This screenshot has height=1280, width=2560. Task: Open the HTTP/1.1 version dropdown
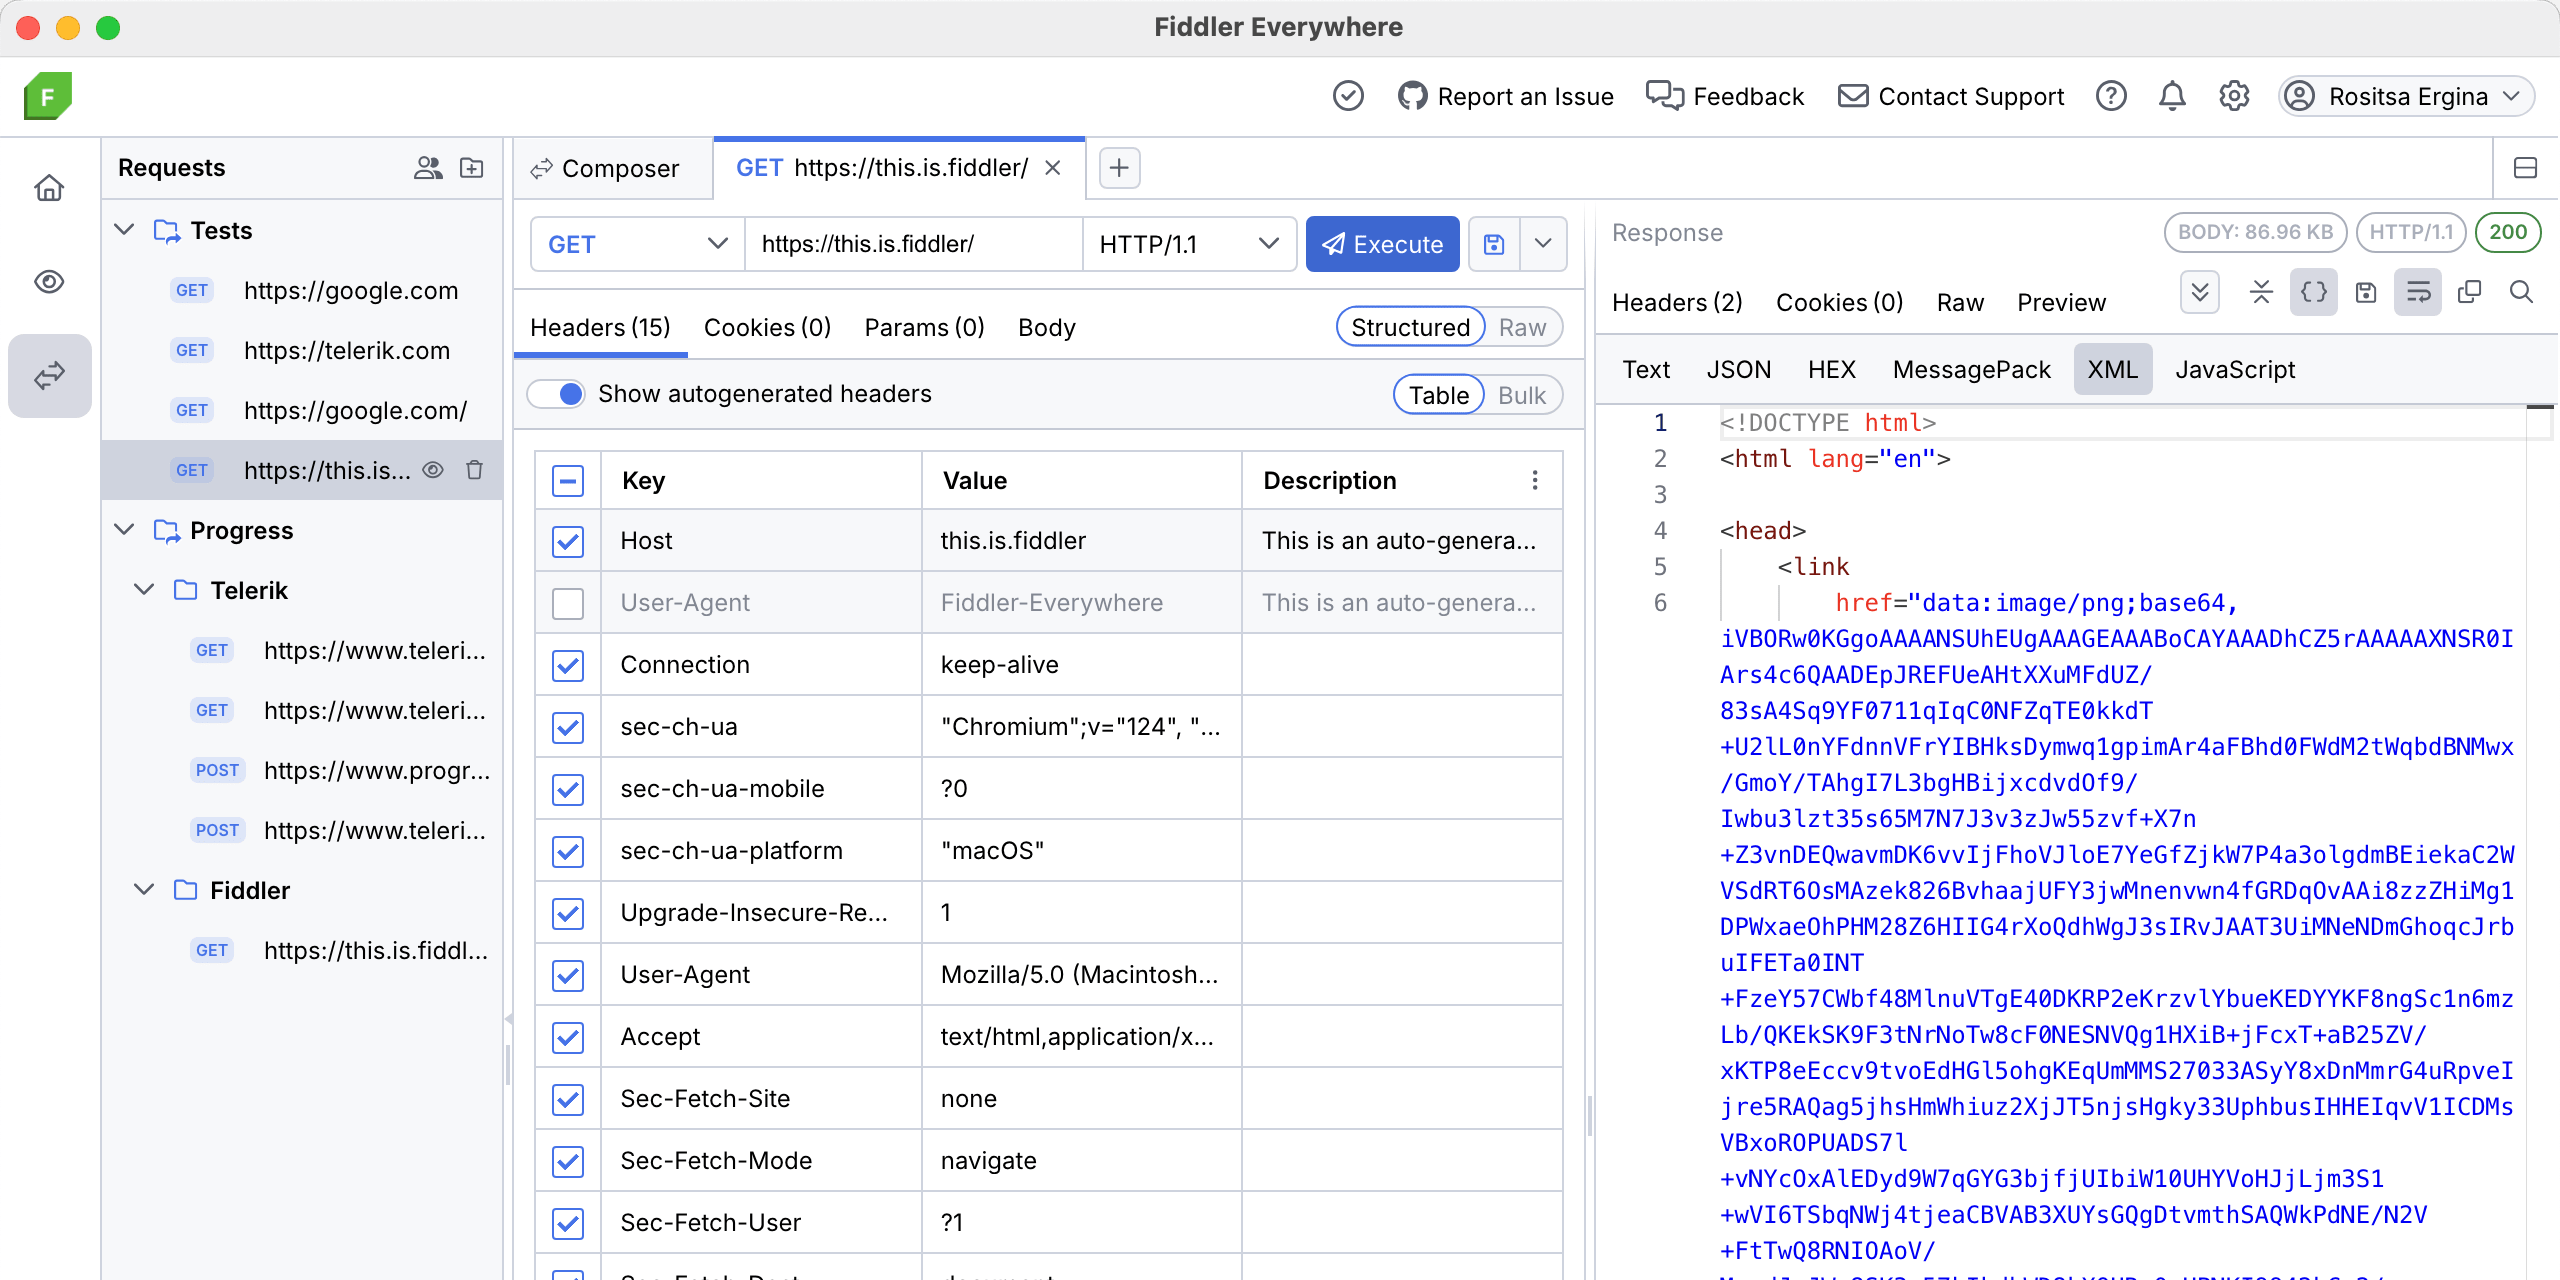point(1188,244)
